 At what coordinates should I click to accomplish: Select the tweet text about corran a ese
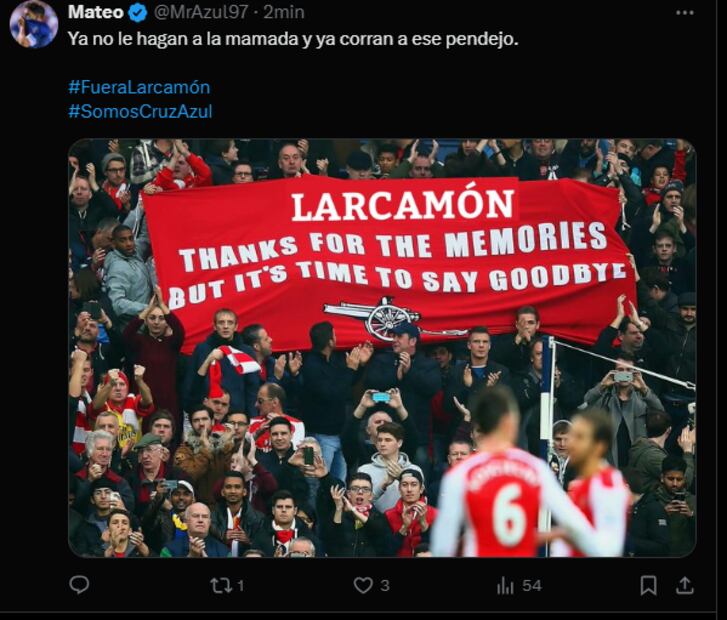pos(293,39)
